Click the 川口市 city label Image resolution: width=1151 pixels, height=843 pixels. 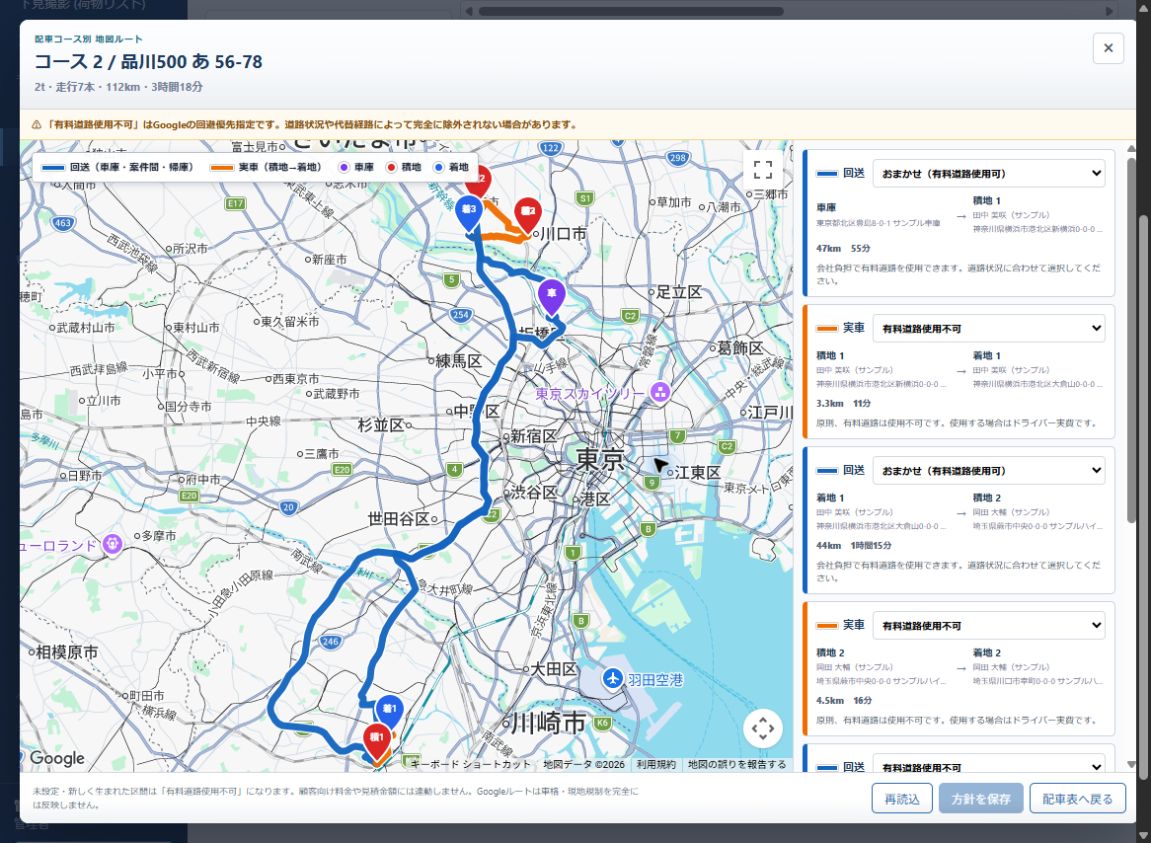564,234
